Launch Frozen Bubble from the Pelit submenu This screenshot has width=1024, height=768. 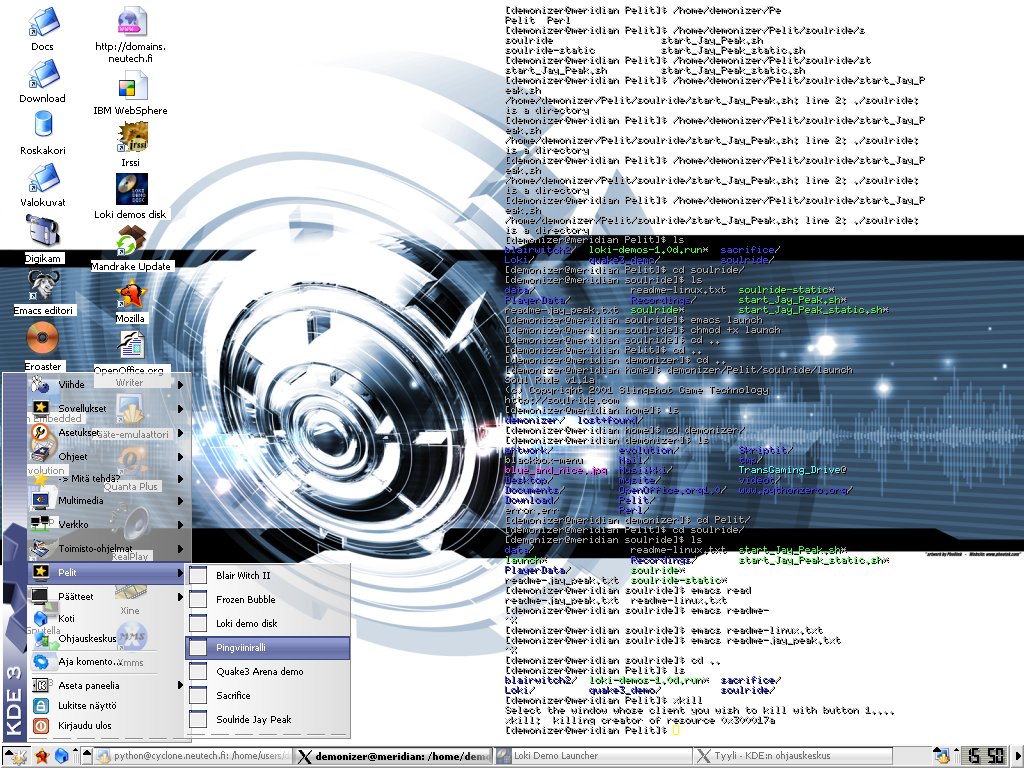(x=268, y=600)
